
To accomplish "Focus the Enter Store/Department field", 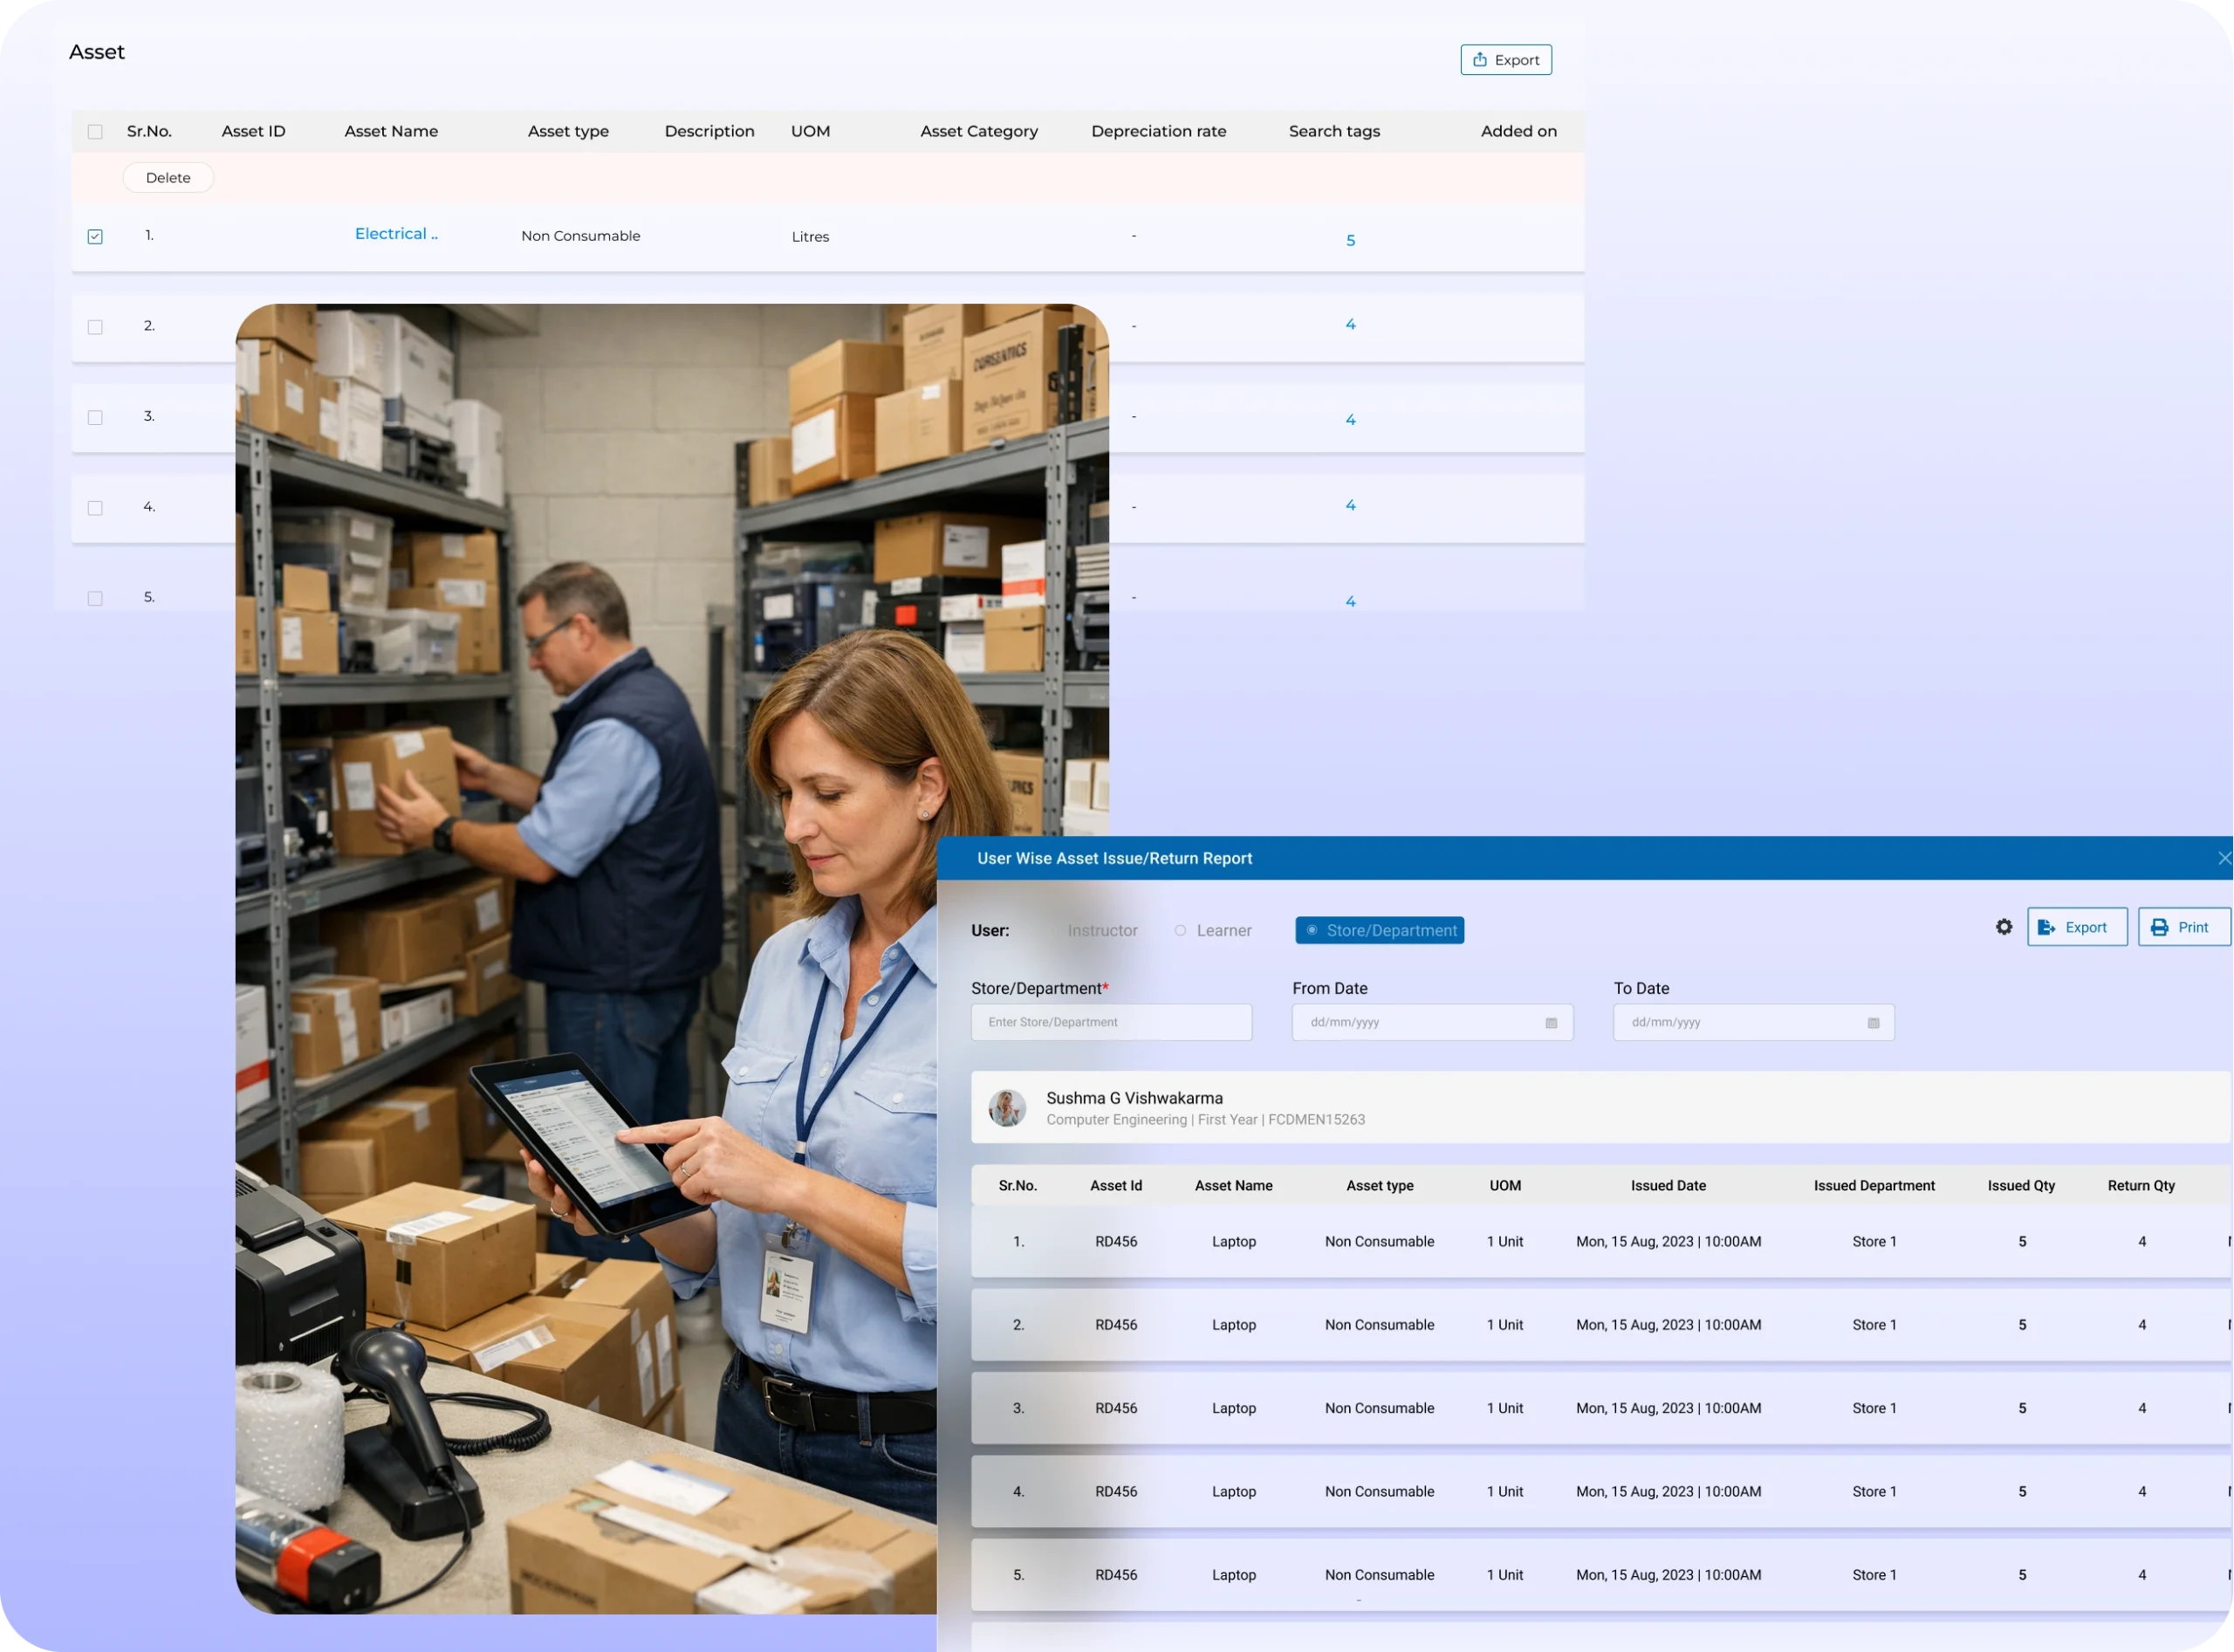I will coord(1110,1022).
